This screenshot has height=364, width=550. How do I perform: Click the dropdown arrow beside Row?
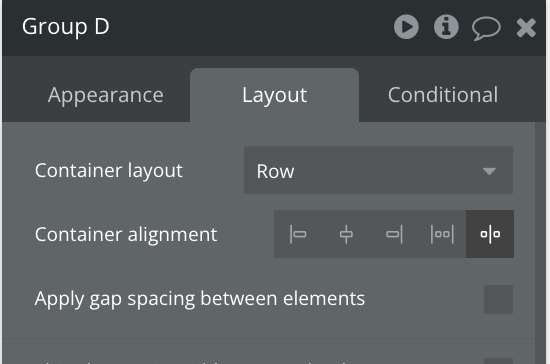point(489,171)
